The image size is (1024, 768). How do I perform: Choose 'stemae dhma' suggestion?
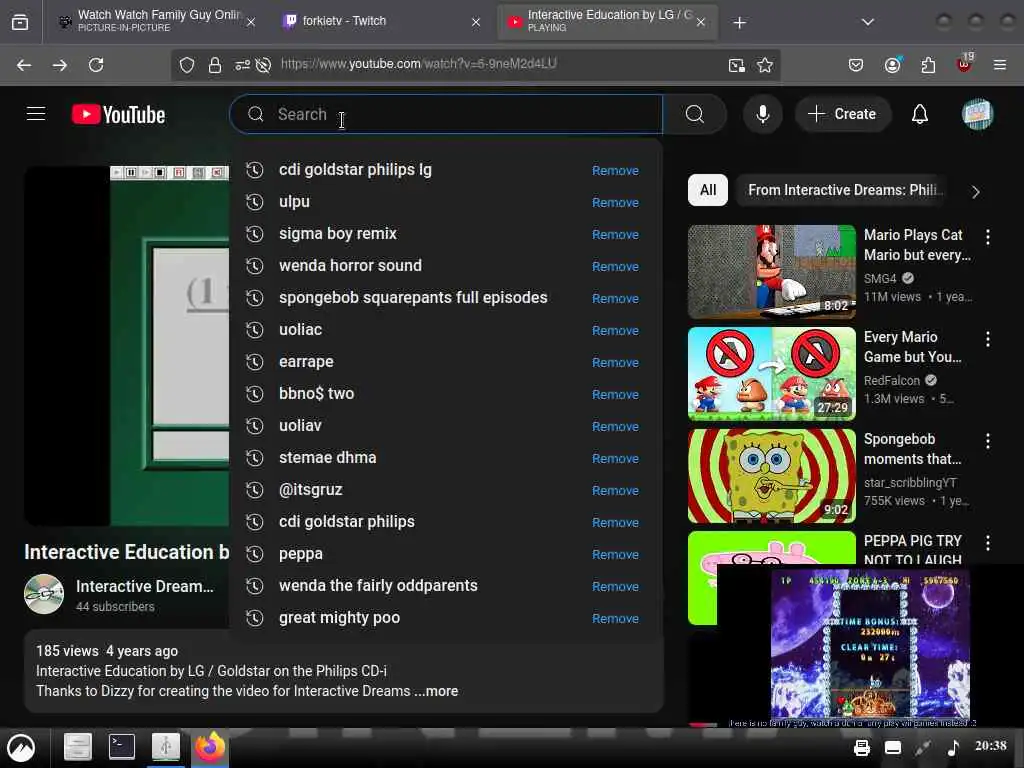446,458
